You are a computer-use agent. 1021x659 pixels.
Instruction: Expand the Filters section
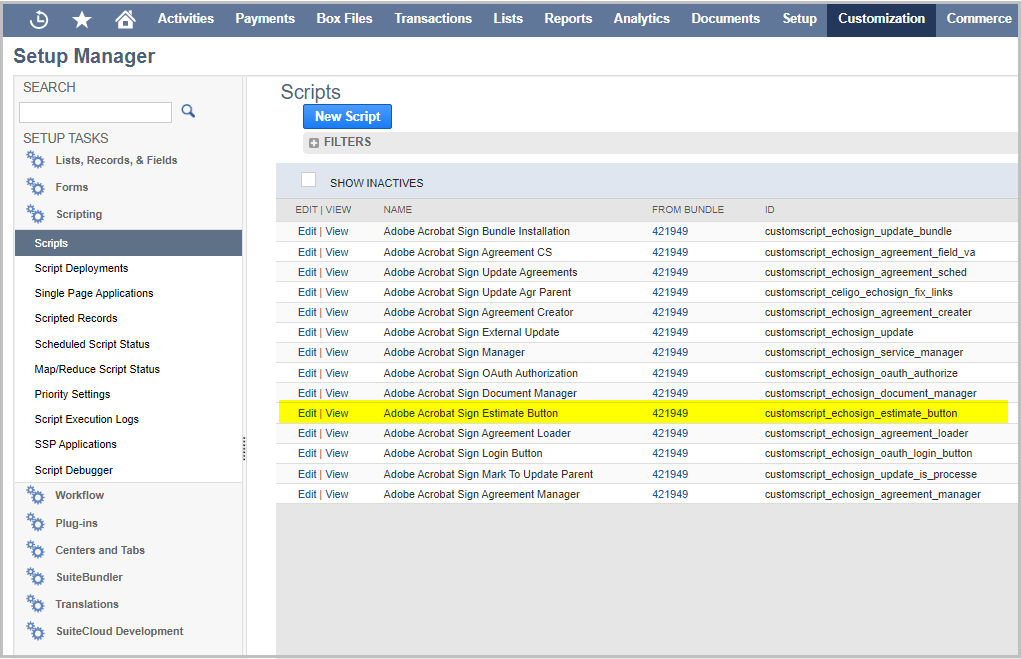point(314,143)
